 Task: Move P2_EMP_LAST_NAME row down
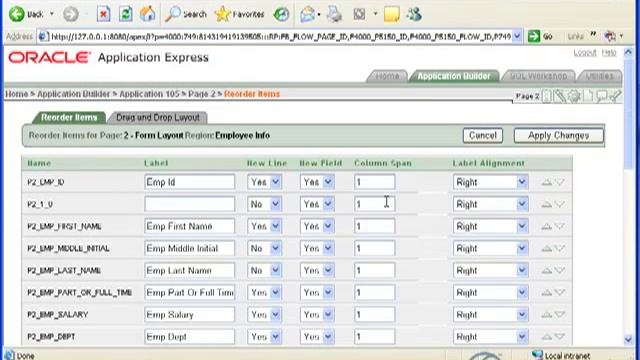click(x=560, y=270)
